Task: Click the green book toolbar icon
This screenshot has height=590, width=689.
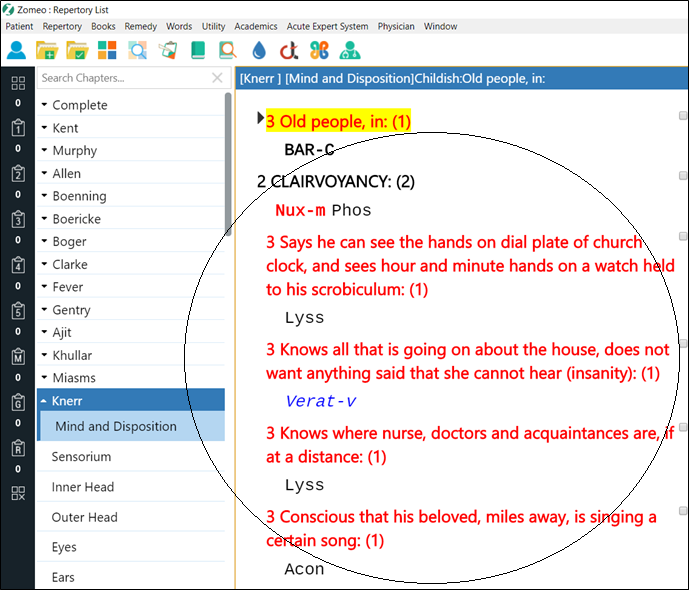Action: click(197, 50)
